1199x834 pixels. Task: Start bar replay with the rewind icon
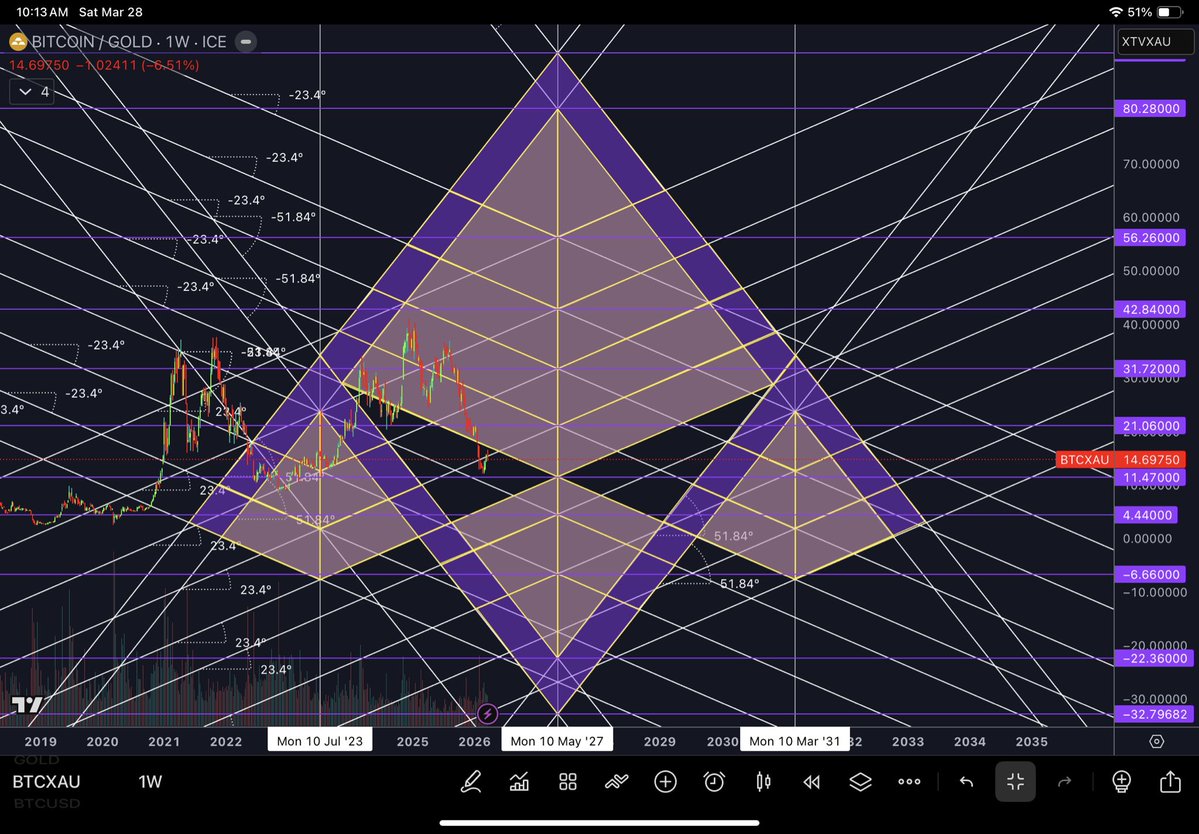click(x=811, y=781)
